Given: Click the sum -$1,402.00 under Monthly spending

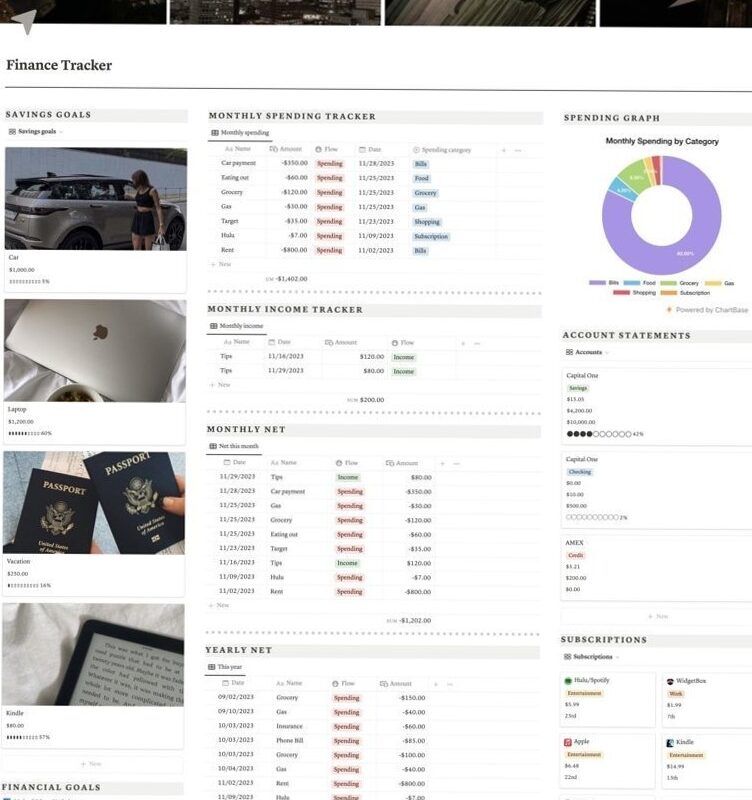Looking at the screenshot, I should [x=287, y=279].
